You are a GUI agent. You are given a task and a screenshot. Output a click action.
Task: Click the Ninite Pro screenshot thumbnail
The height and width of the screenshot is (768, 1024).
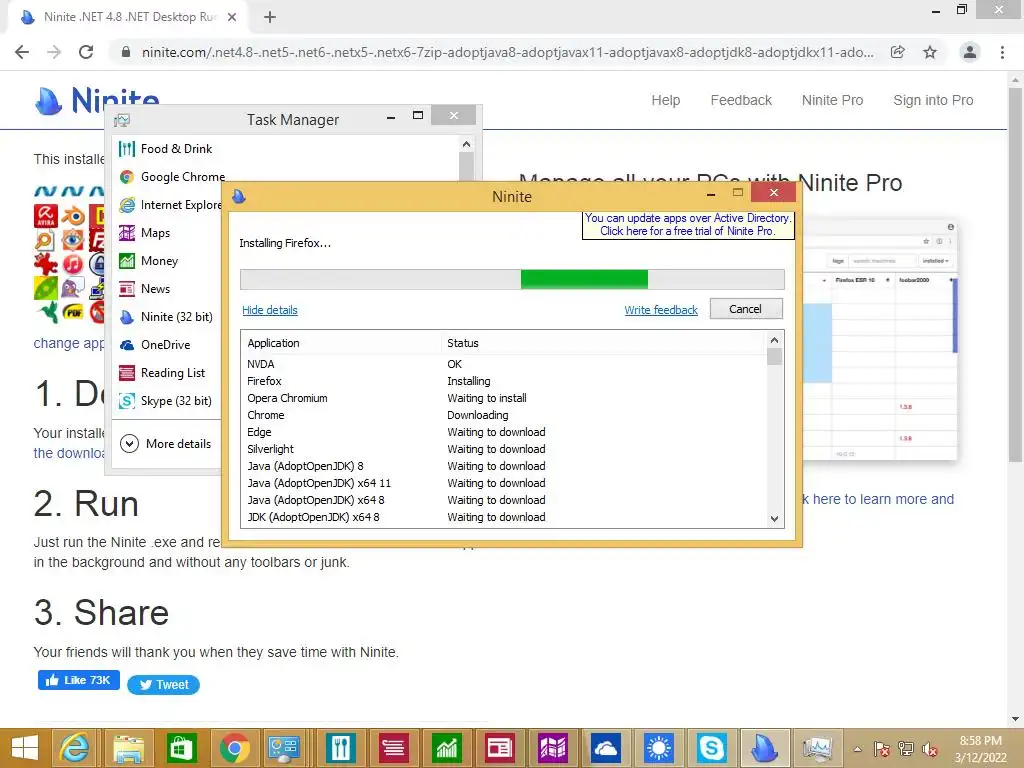(x=880, y=340)
